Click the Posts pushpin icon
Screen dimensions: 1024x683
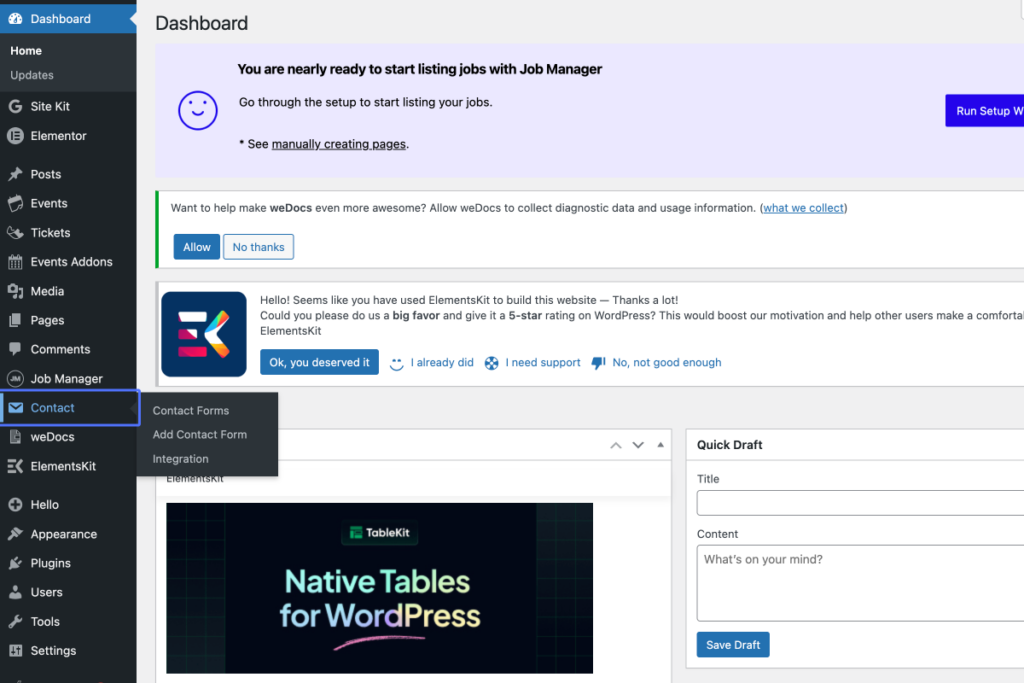point(15,174)
